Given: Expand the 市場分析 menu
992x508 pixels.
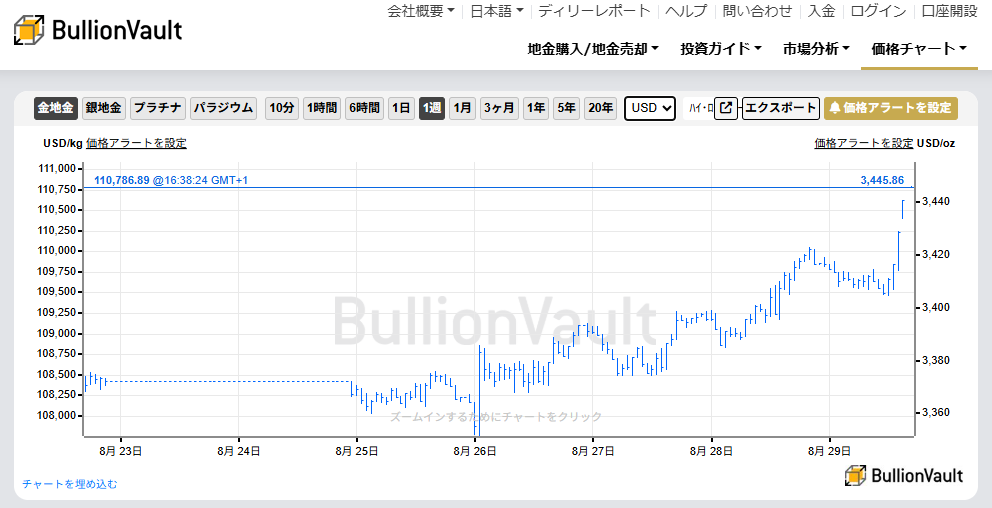Looking at the screenshot, I should pos(817,49).
